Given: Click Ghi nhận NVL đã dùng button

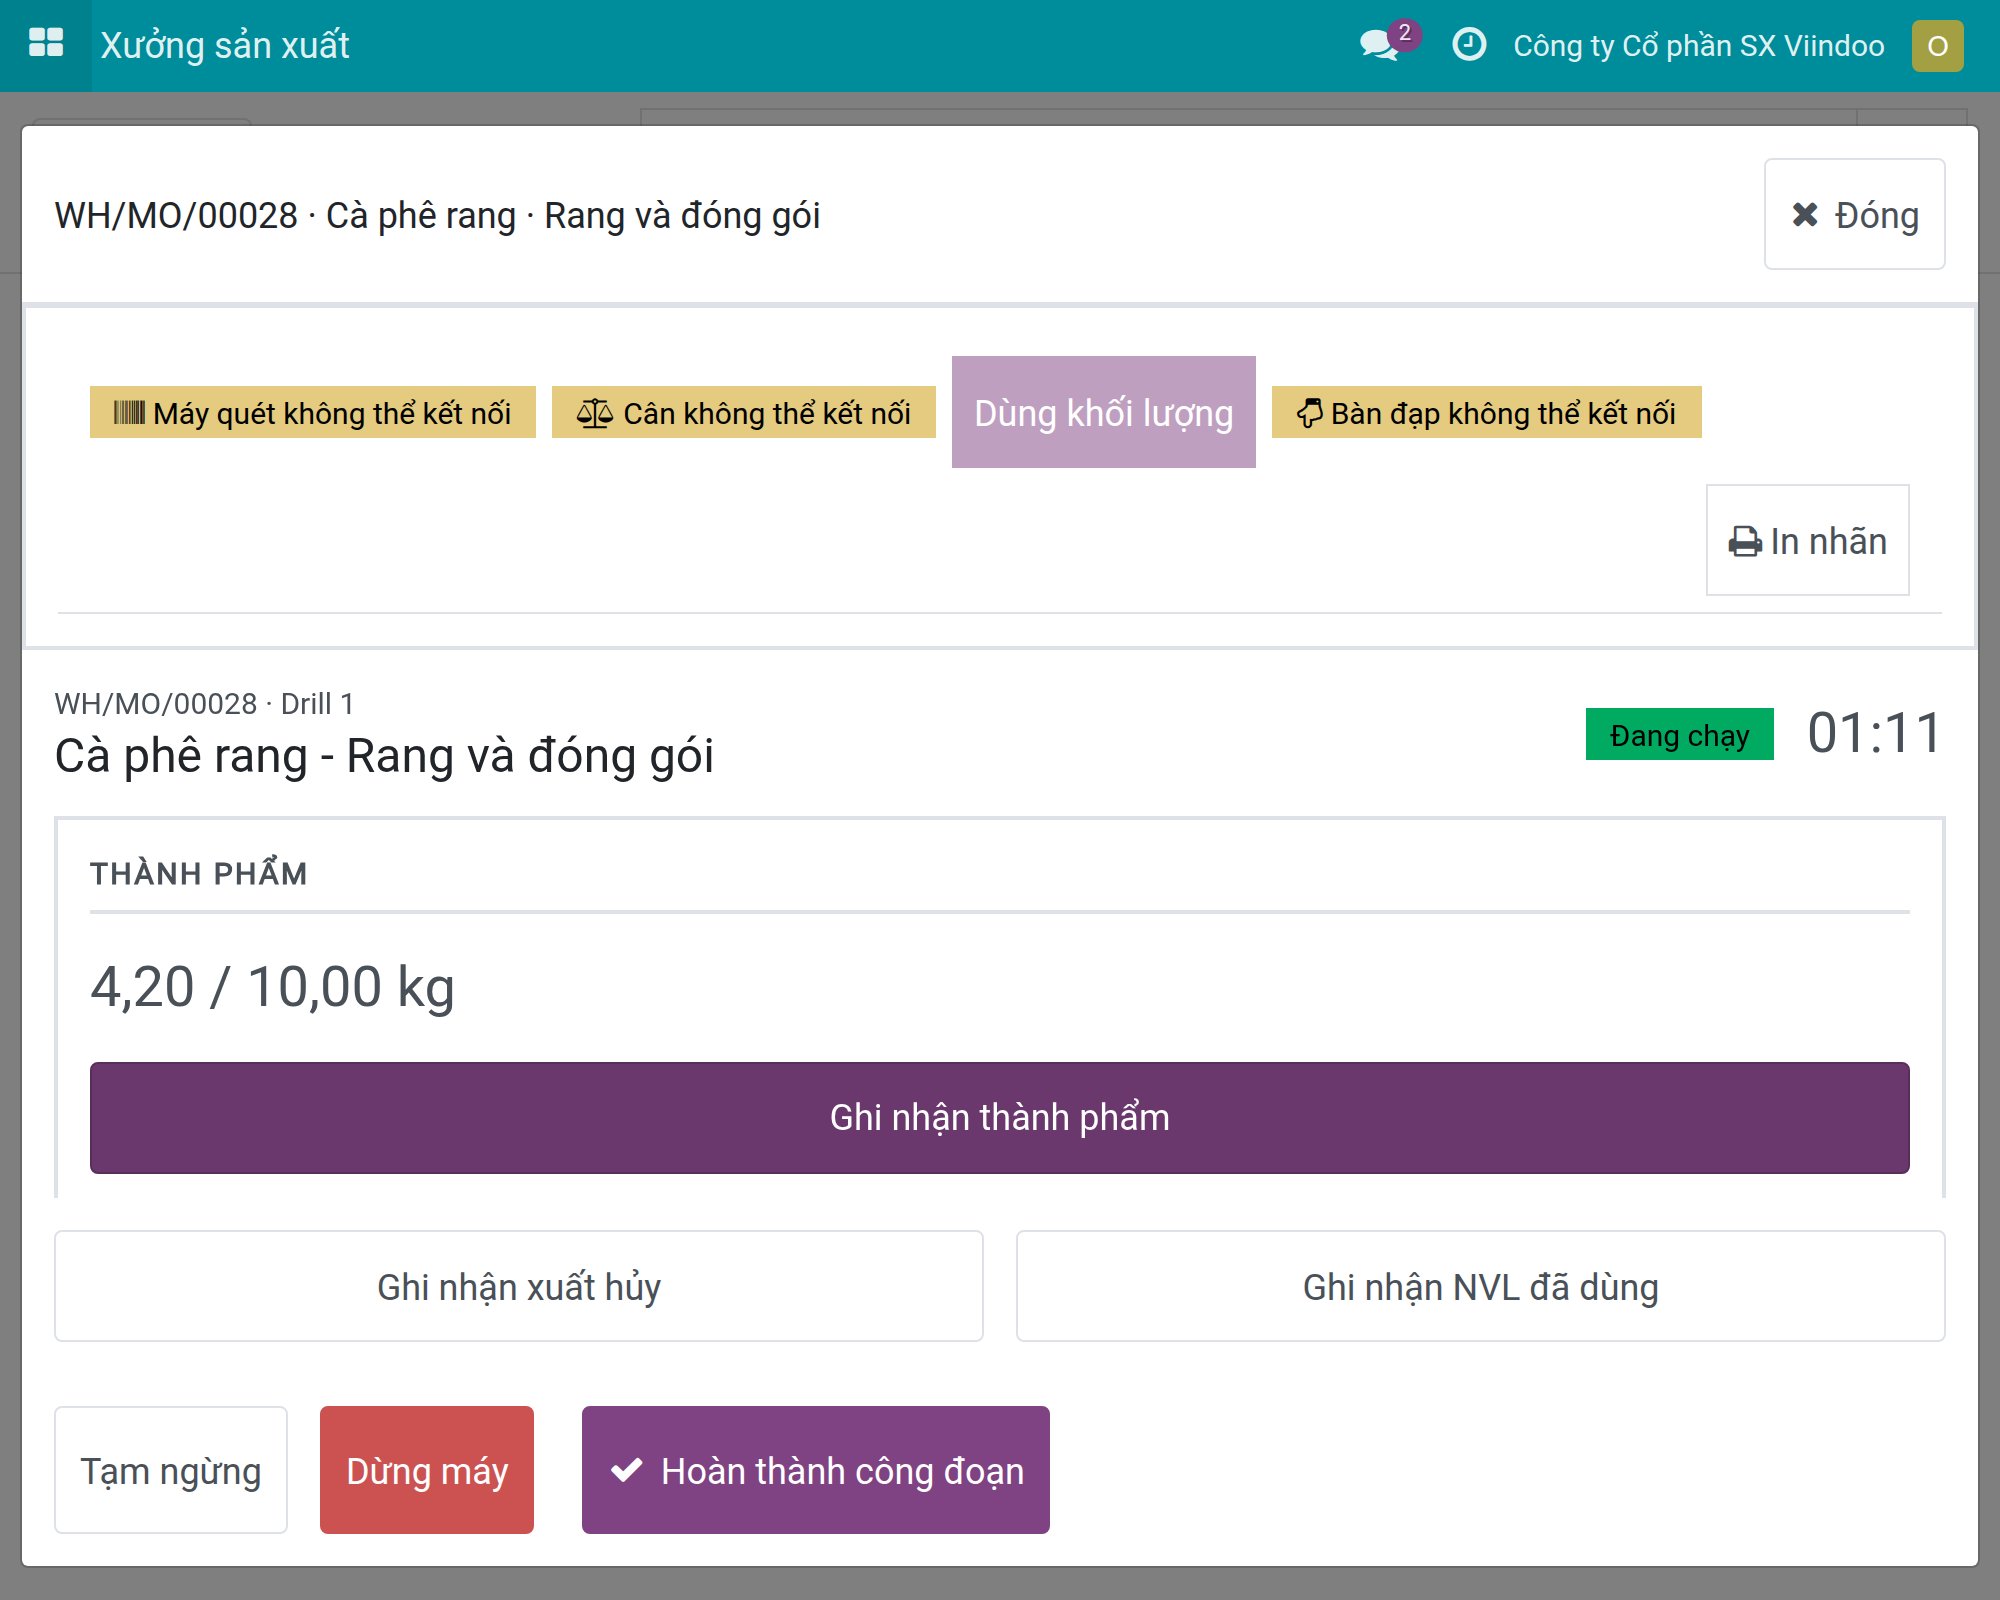Looking at the screenshot, I should (x=1480, y=1286).
